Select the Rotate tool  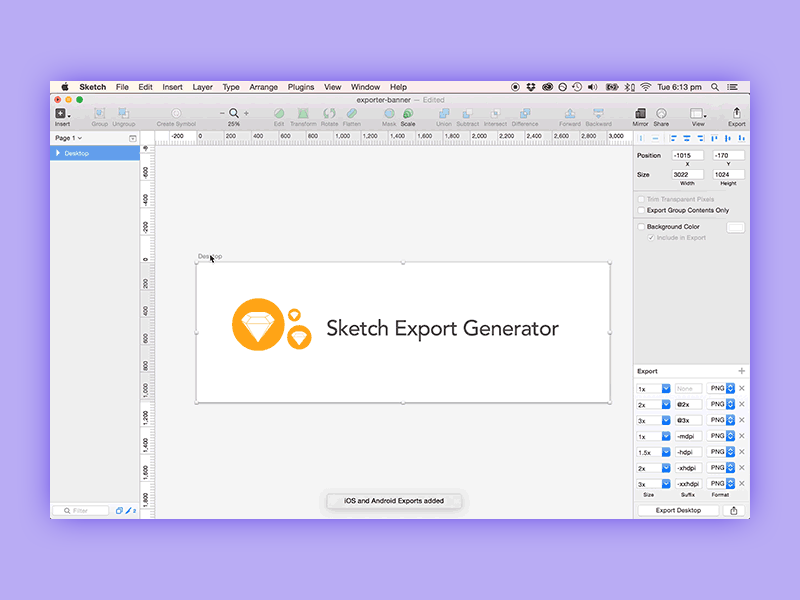[329, 114]
